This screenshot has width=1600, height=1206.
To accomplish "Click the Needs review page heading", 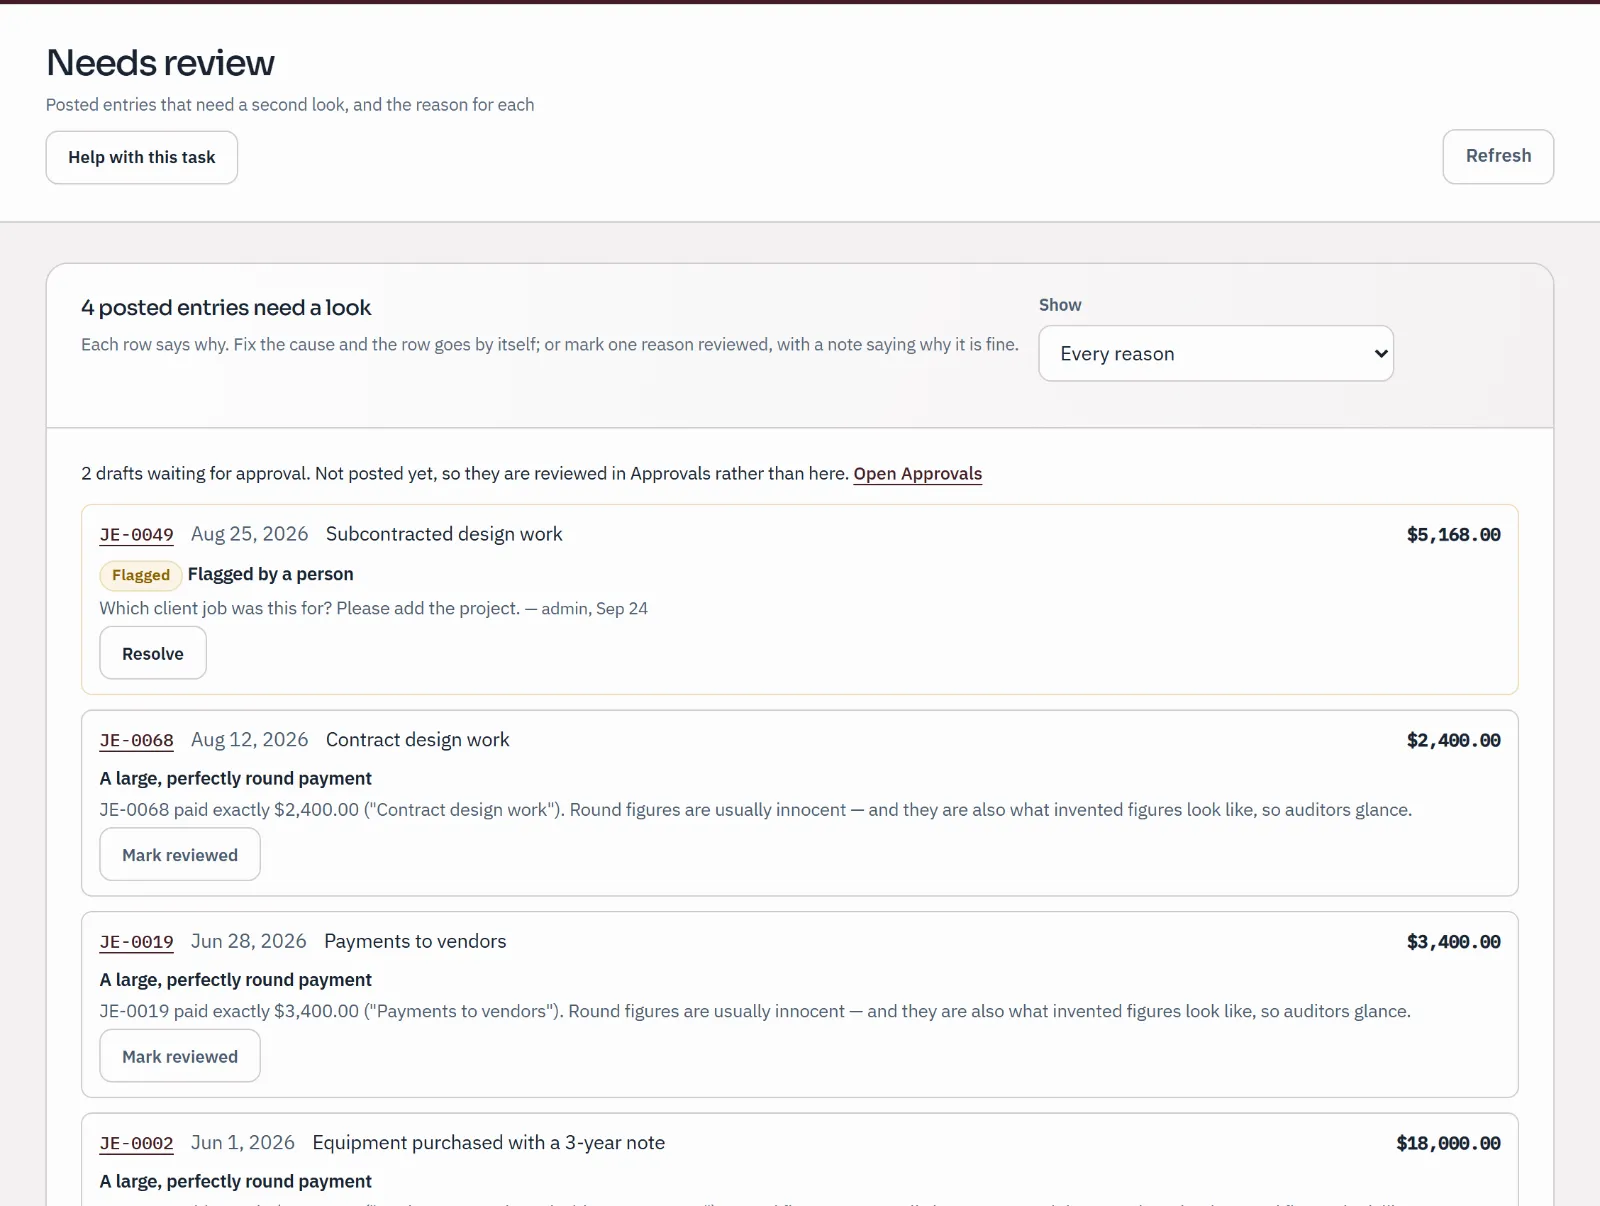I will tap(160, 63).
